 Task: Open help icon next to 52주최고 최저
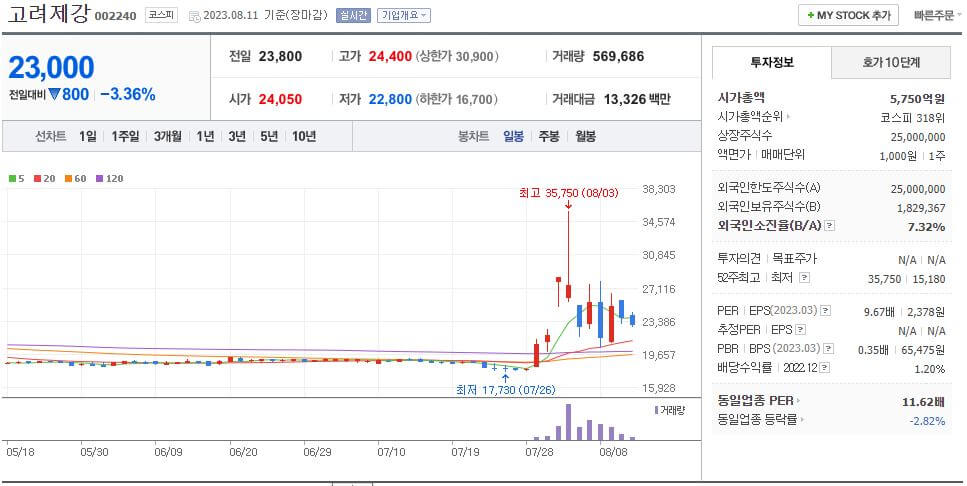coord(804,278)
